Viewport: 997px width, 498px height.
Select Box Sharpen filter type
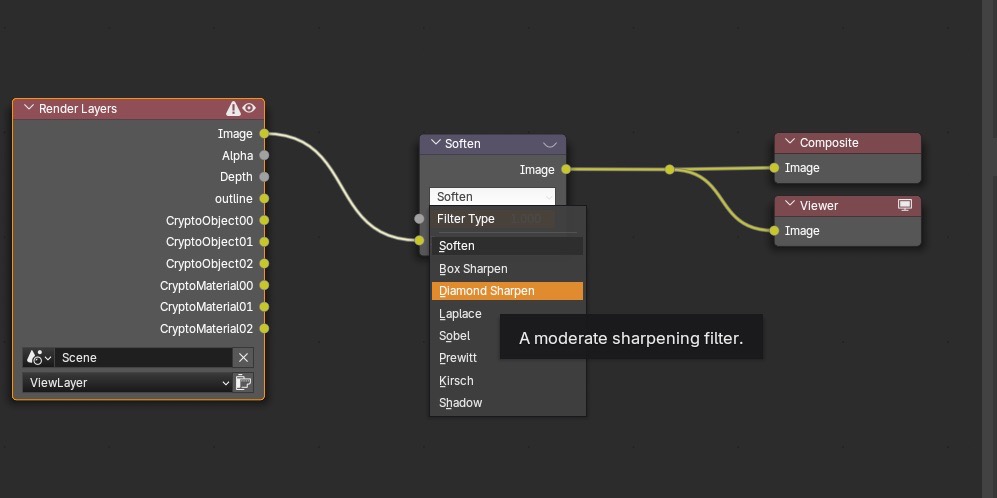click(507, 269)
